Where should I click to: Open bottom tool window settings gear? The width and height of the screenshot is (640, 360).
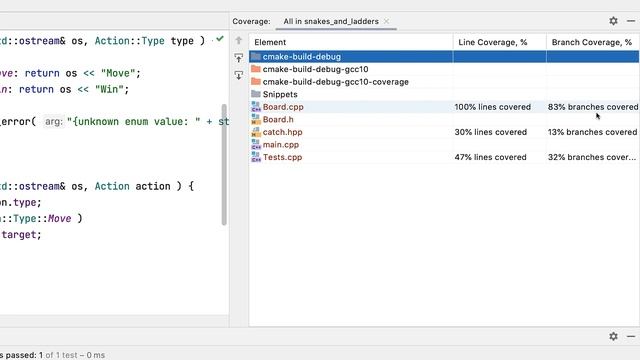(613, 336)
